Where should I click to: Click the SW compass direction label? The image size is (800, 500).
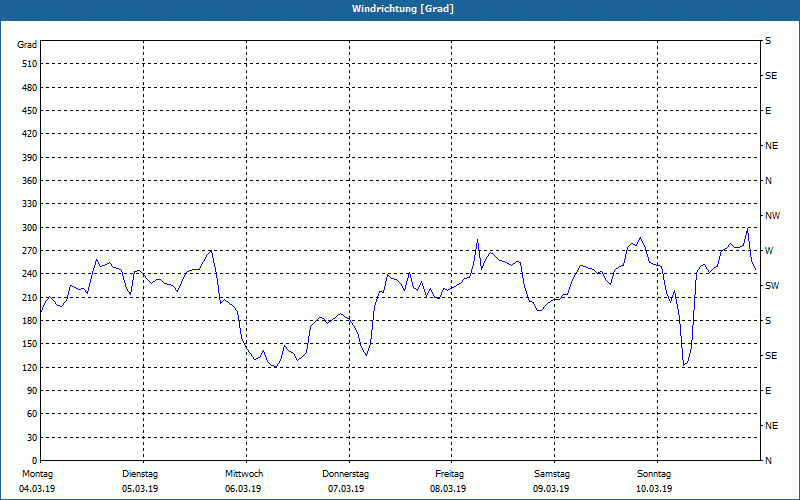[x=772, y=286]
